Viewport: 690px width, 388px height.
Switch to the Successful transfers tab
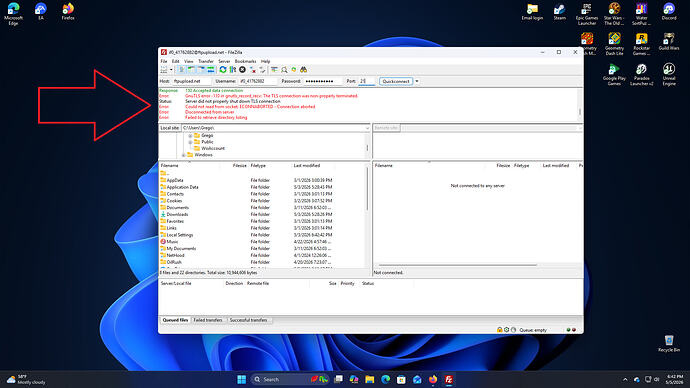(x=249, y=320)
